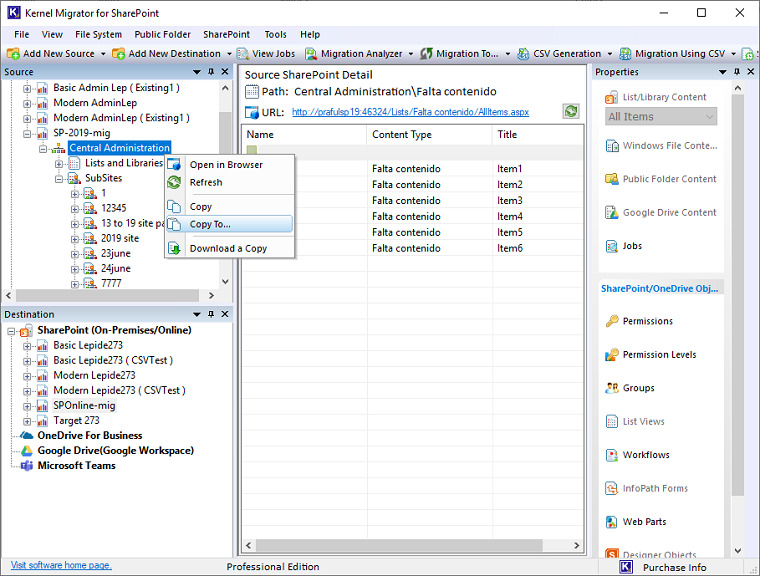Select the Central Administration tree item
This screenshot has height=576, width=760.
click(119, 148)
